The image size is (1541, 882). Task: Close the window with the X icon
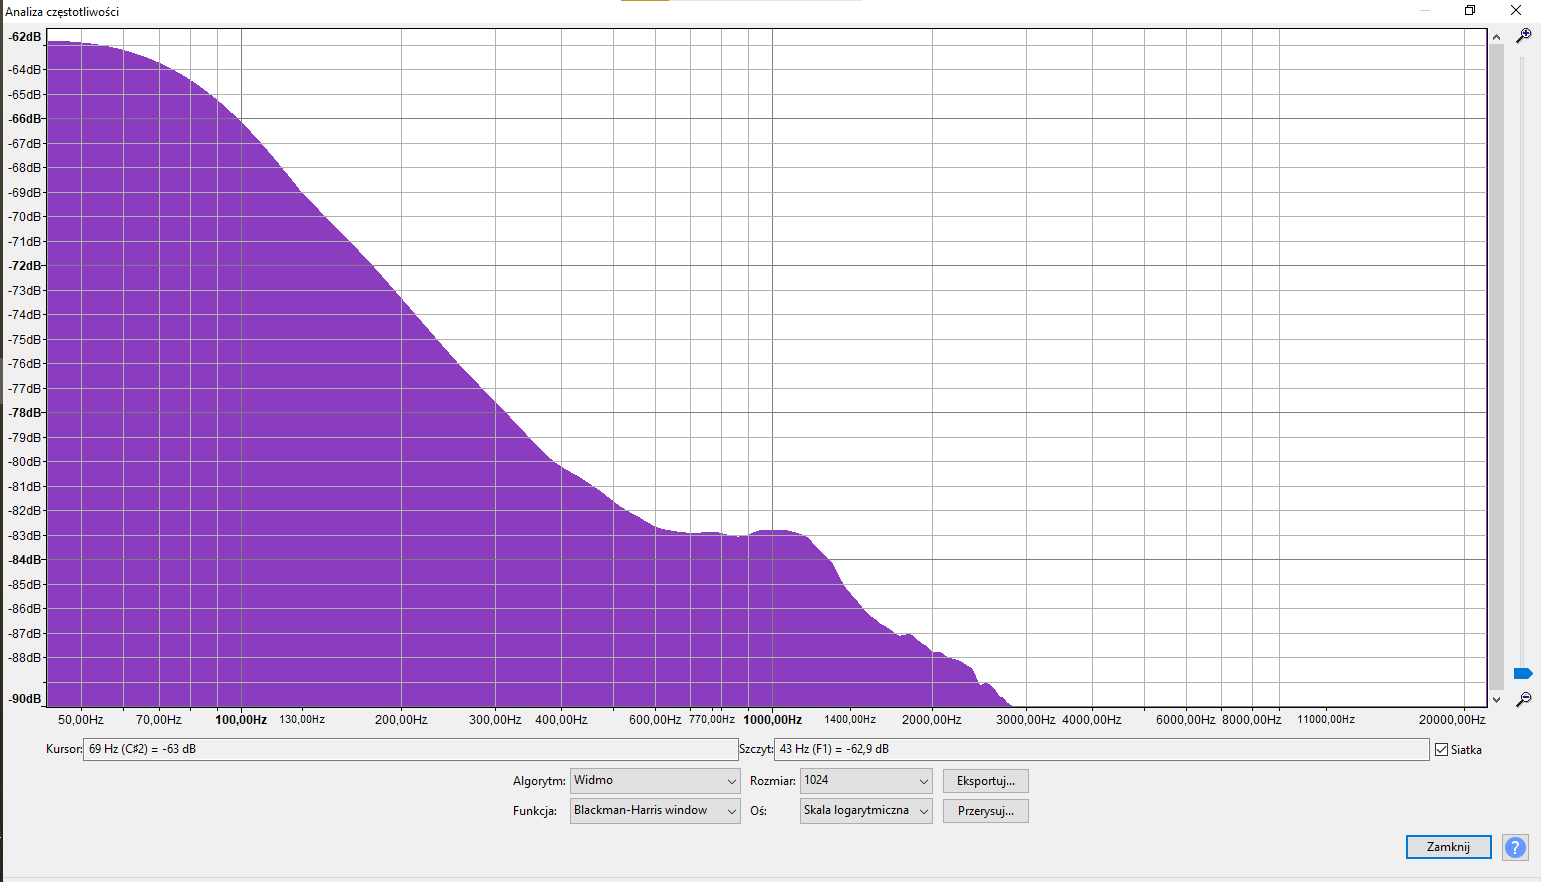click(1515, 11)
